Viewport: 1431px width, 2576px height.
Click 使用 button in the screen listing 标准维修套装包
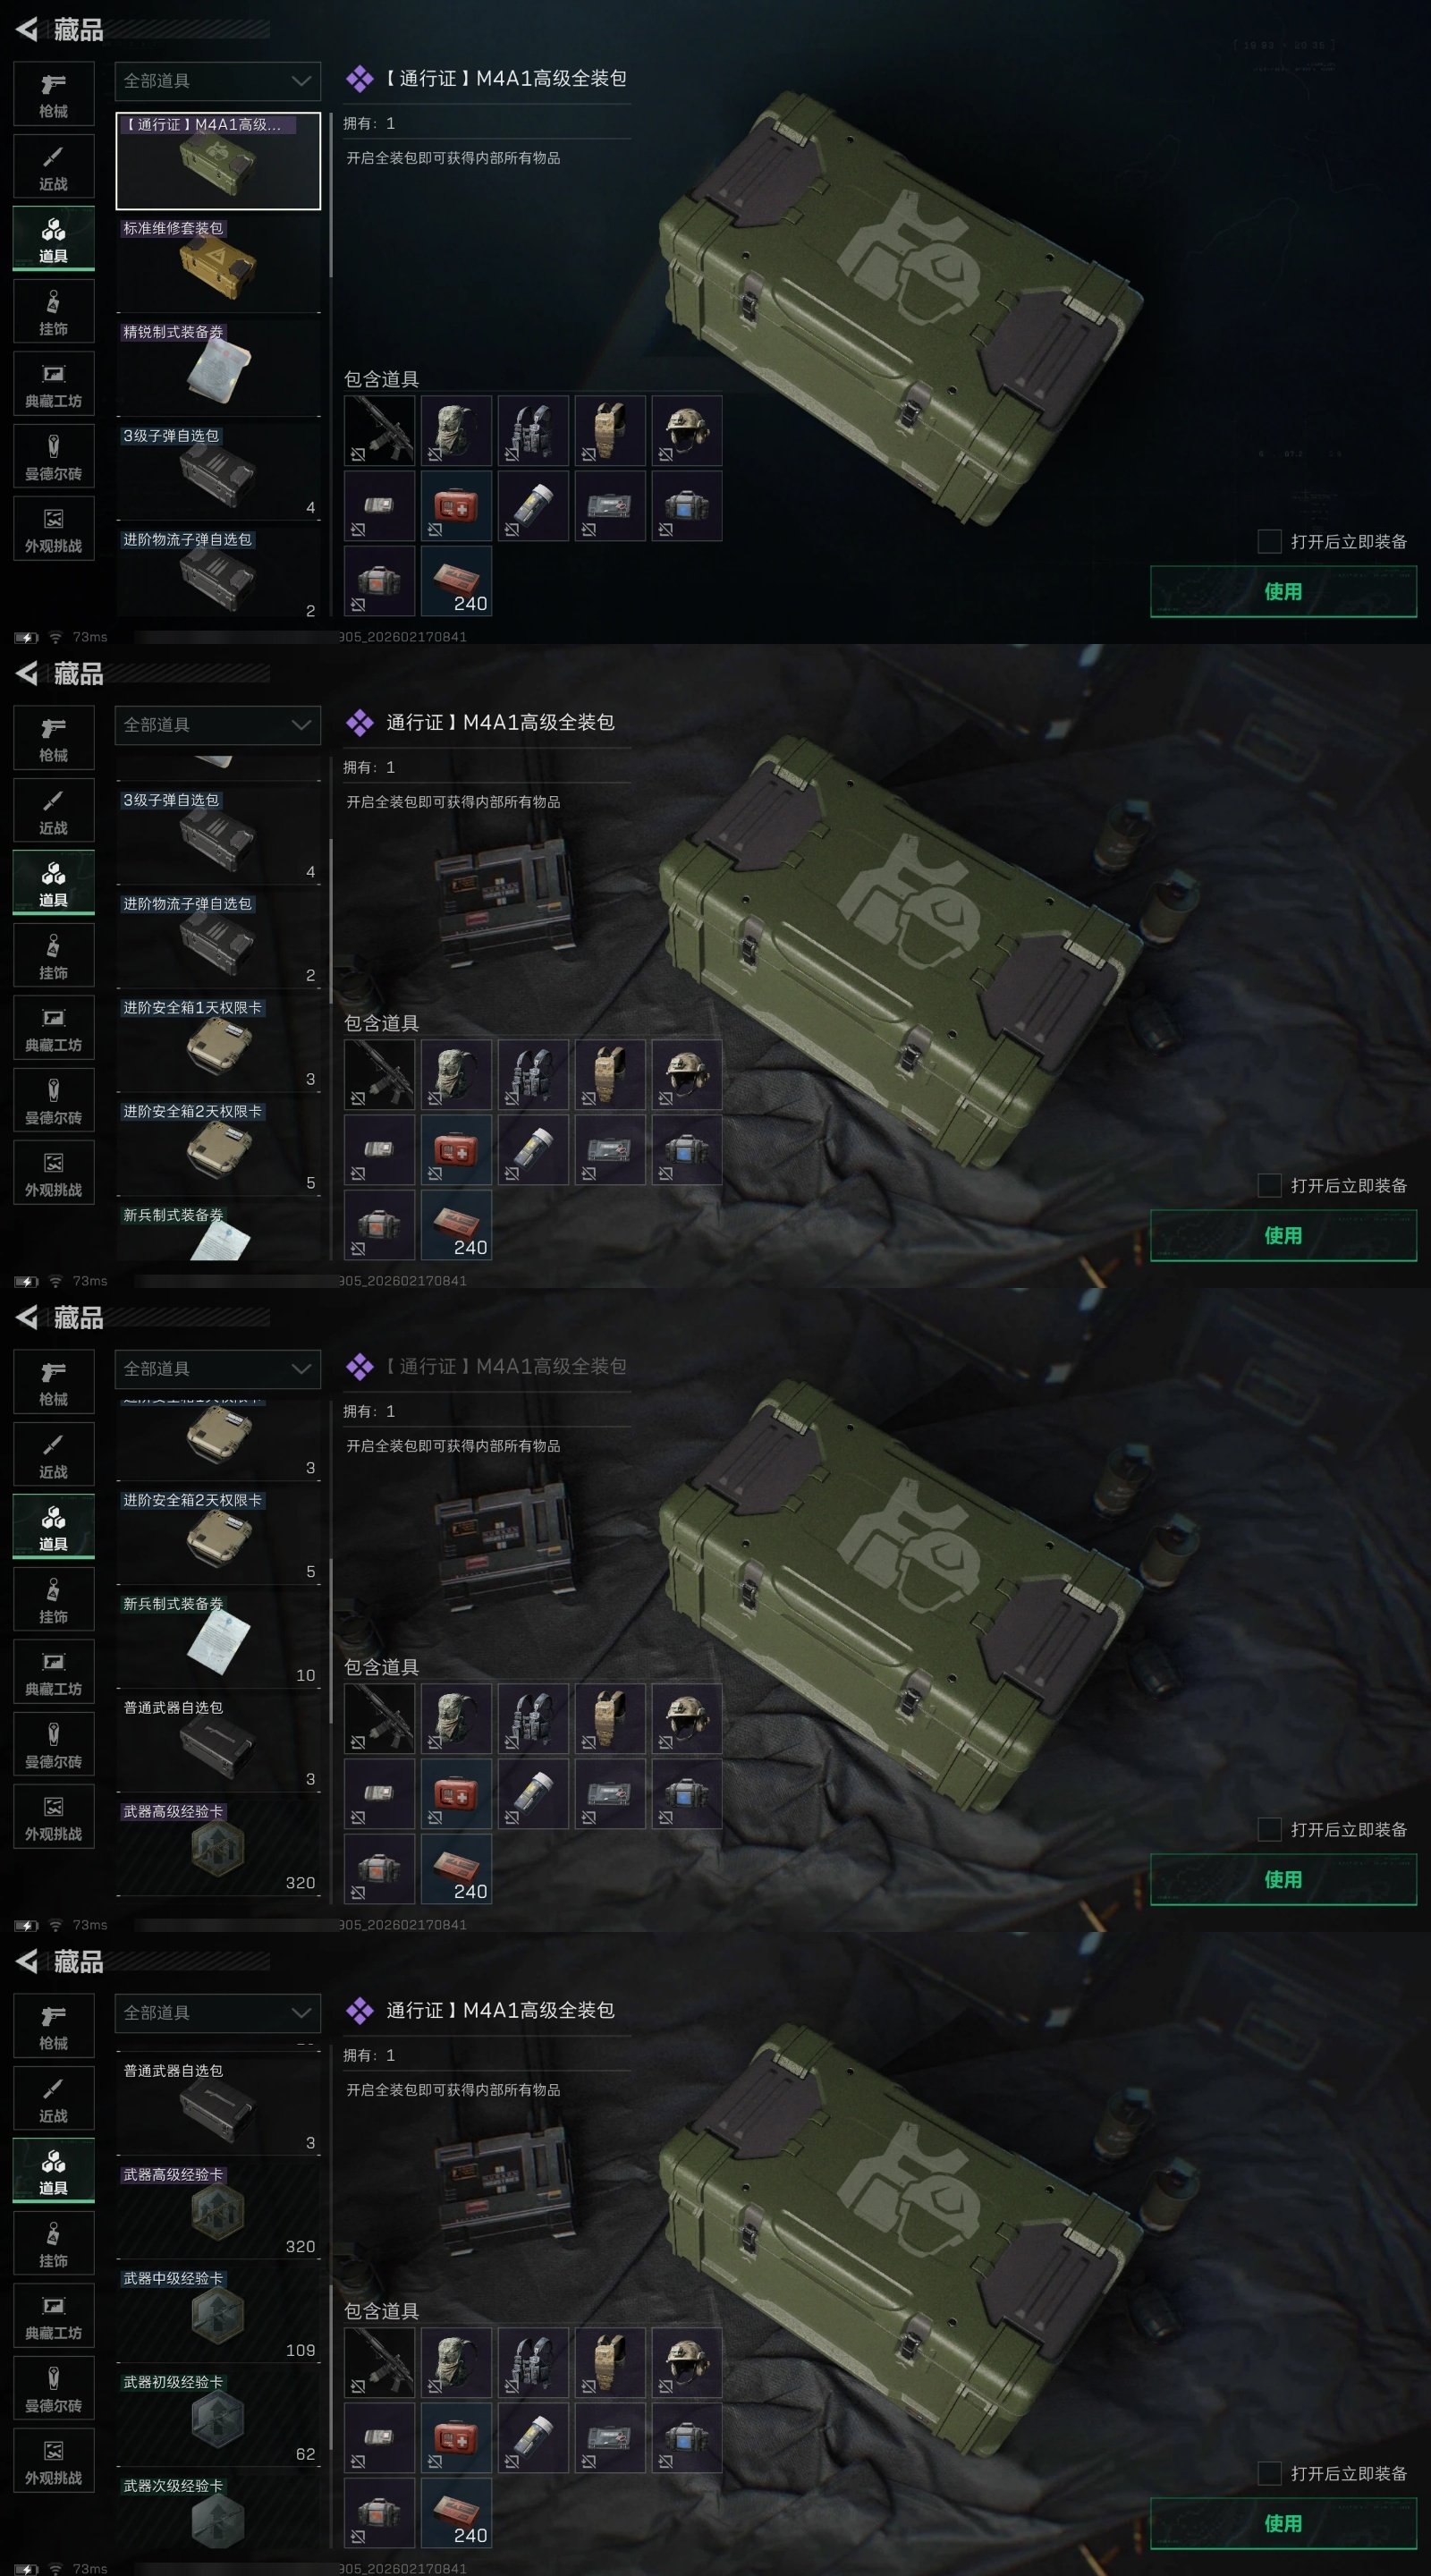coord(1283,591)
